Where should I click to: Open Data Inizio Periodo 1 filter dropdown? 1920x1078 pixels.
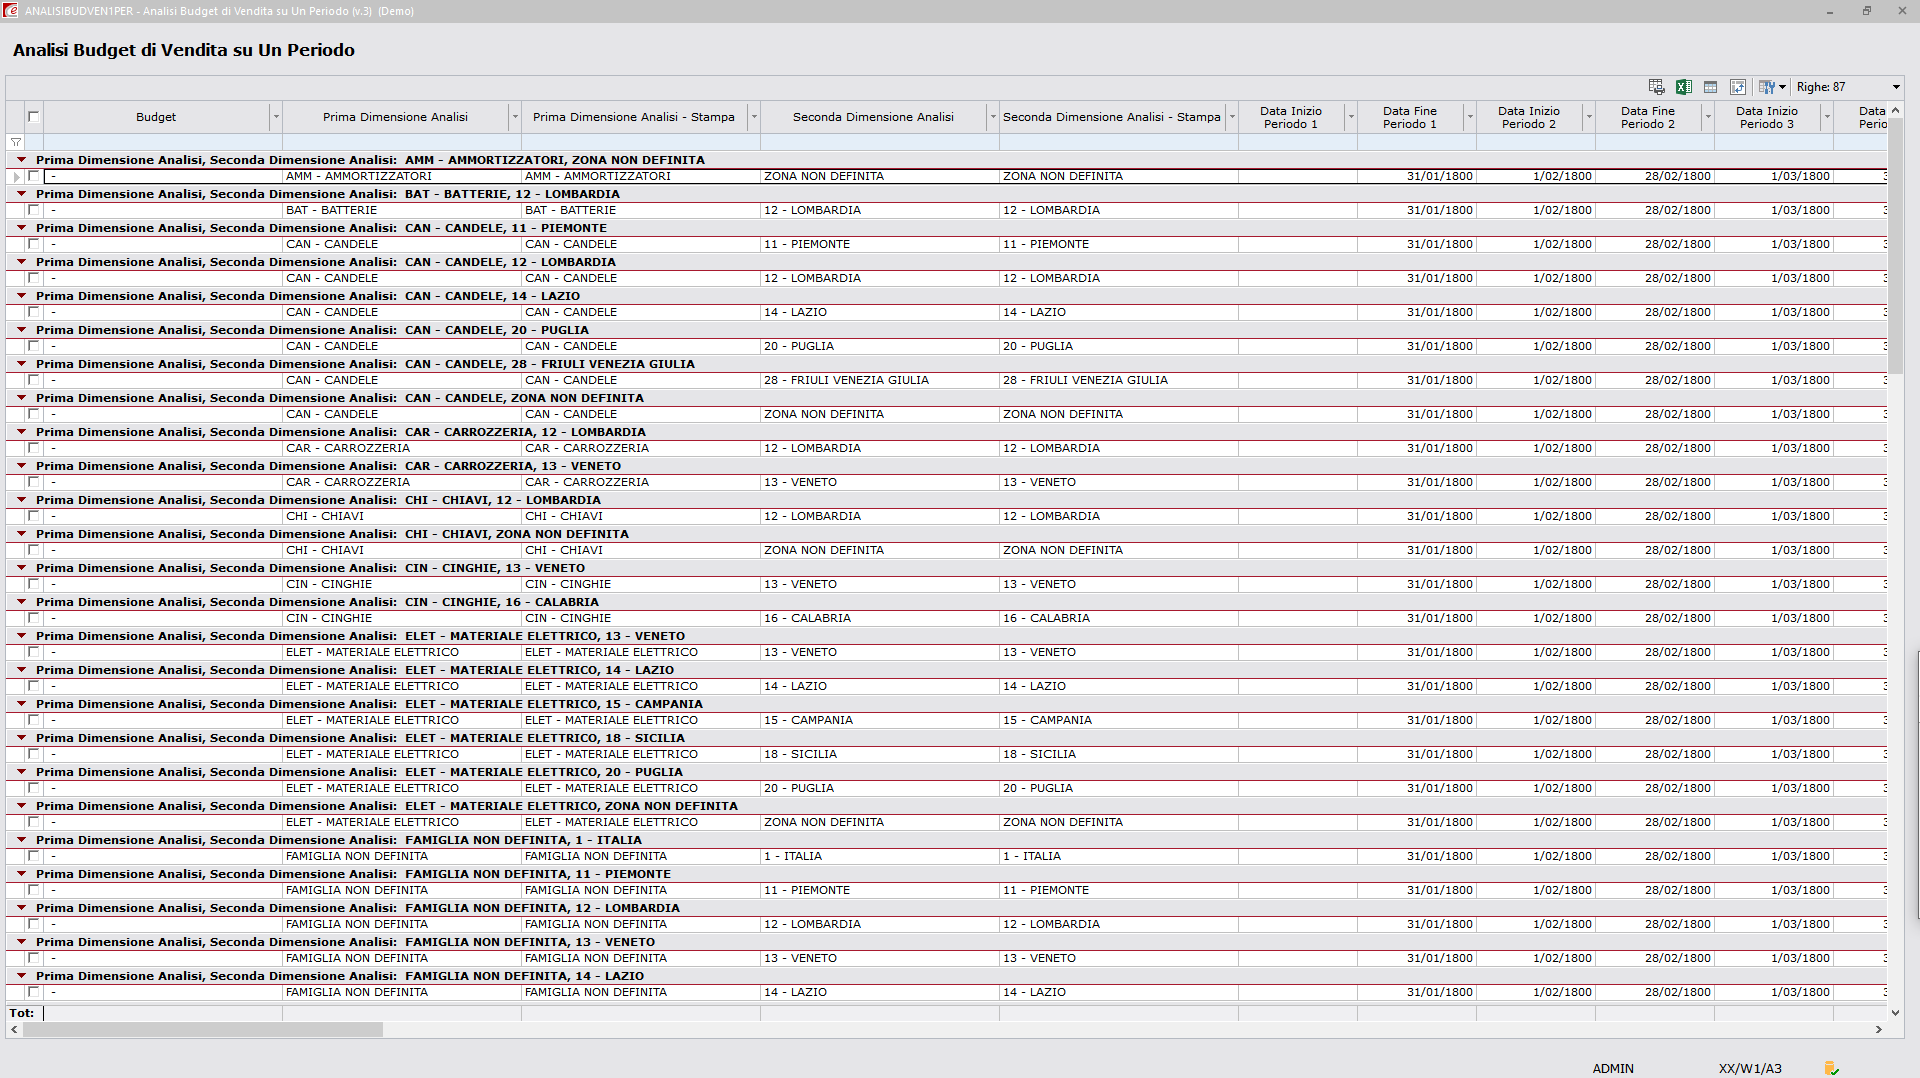tap(1351, 117)
